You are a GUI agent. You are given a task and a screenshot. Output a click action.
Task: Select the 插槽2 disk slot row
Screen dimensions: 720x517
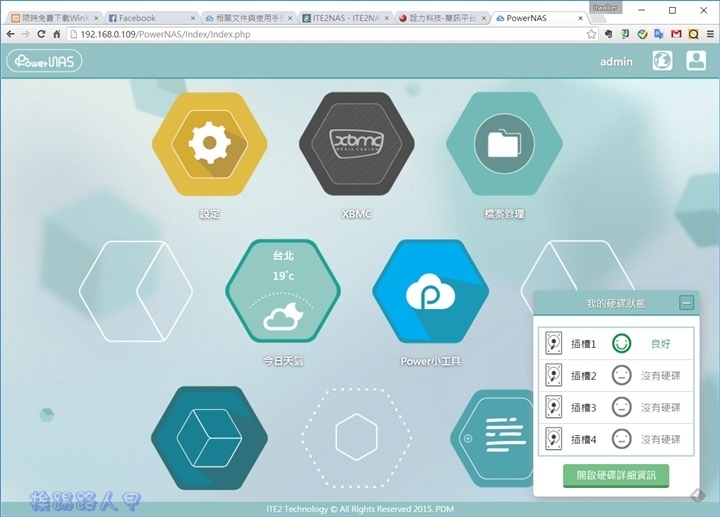(x=615, y=376)
